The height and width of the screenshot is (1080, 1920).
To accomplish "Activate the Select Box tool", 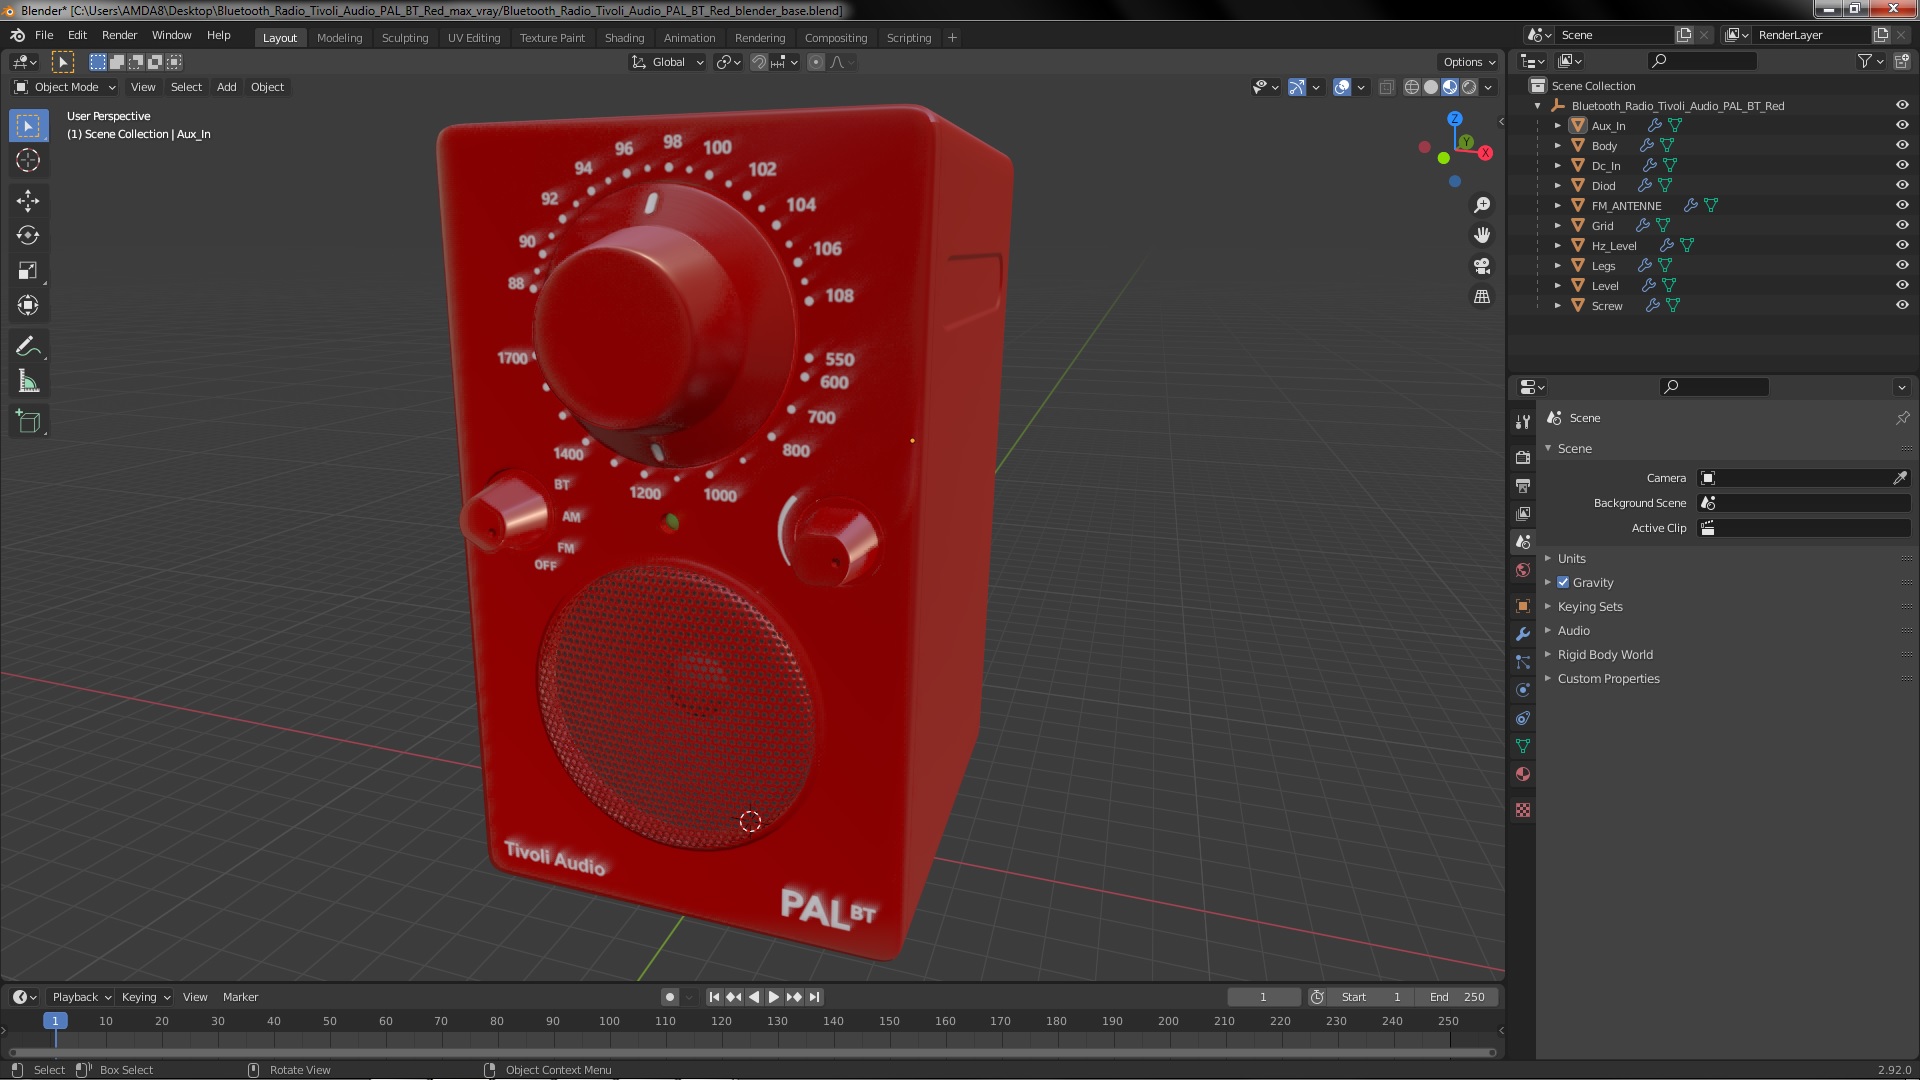I will [x=28, y=126].
